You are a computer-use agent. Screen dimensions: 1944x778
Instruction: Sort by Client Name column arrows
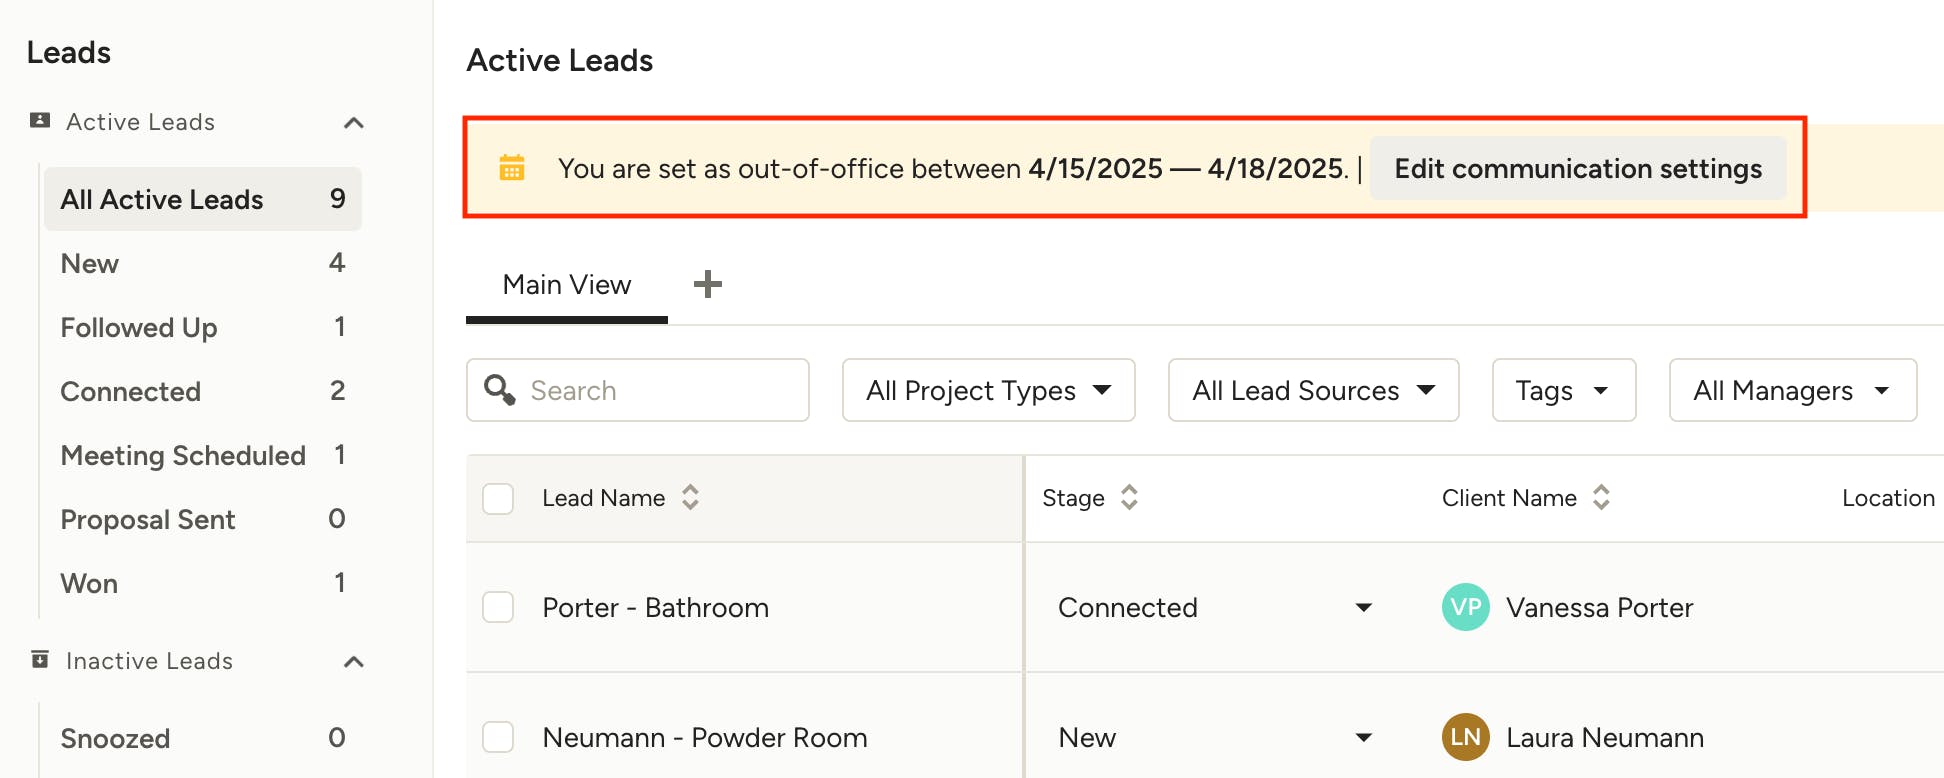tap(1601, 498)
